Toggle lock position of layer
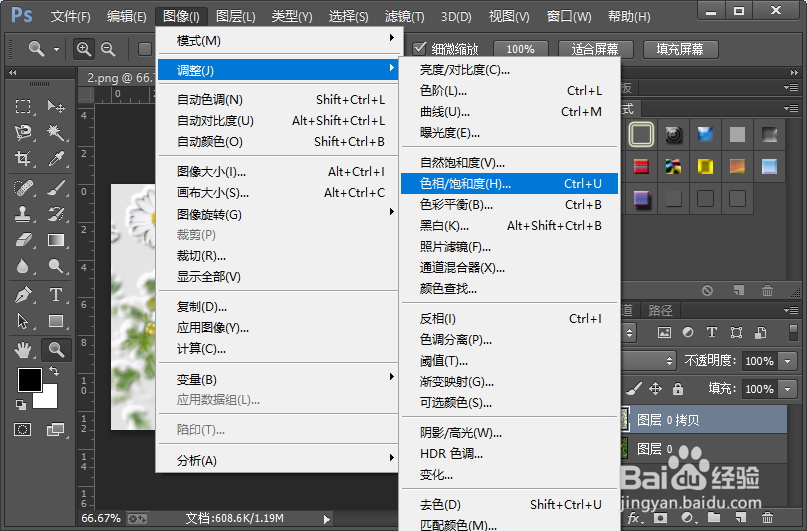Image resolution: width=807 pixels, height=531 pixels. (655, 388)
